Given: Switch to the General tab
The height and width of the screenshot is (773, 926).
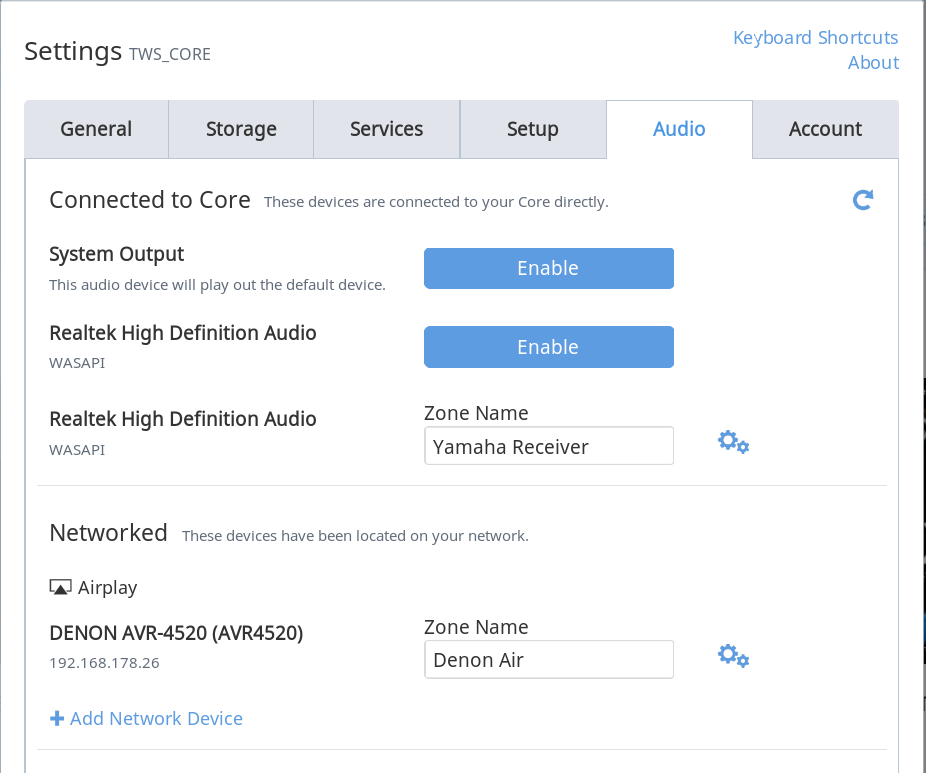Looking at the screenshot, I should click(x=96, y=129).
